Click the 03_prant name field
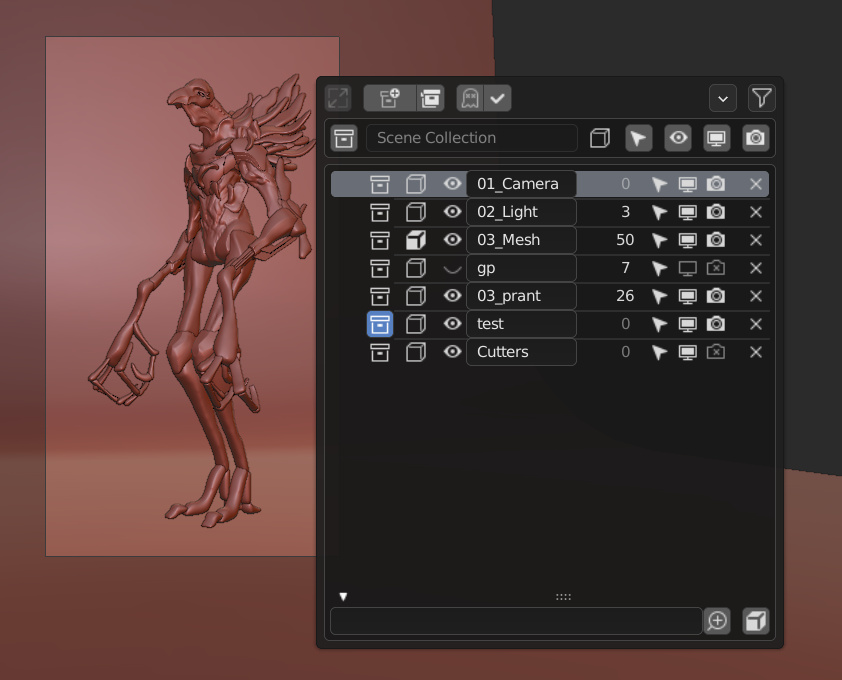The height and width of the screenshot is (680, 842). [x=521, y=296]
